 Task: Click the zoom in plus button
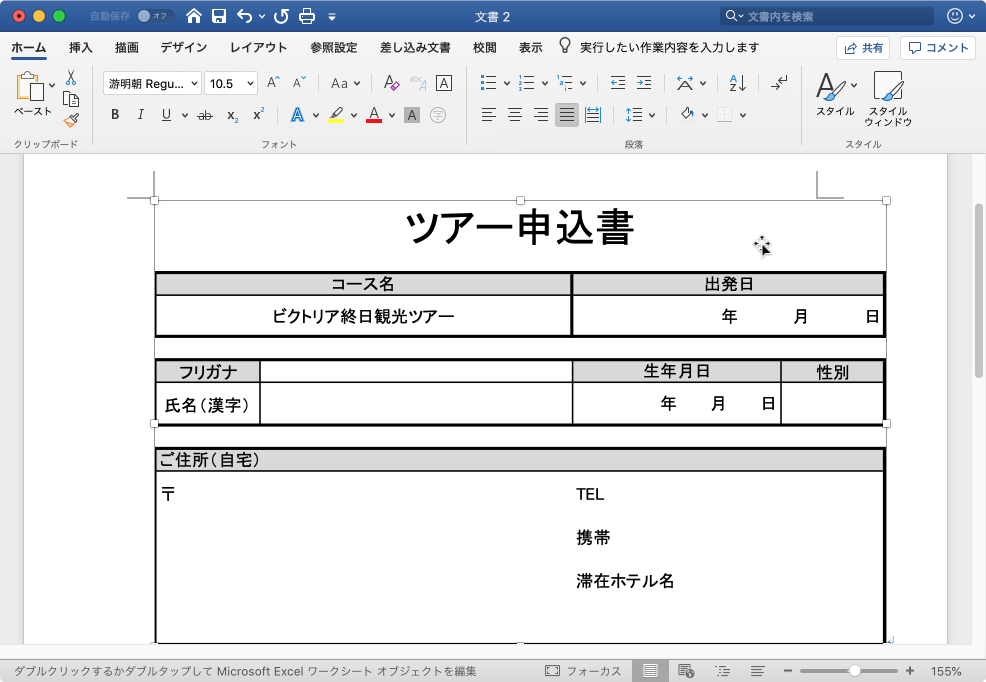[910, 671]
